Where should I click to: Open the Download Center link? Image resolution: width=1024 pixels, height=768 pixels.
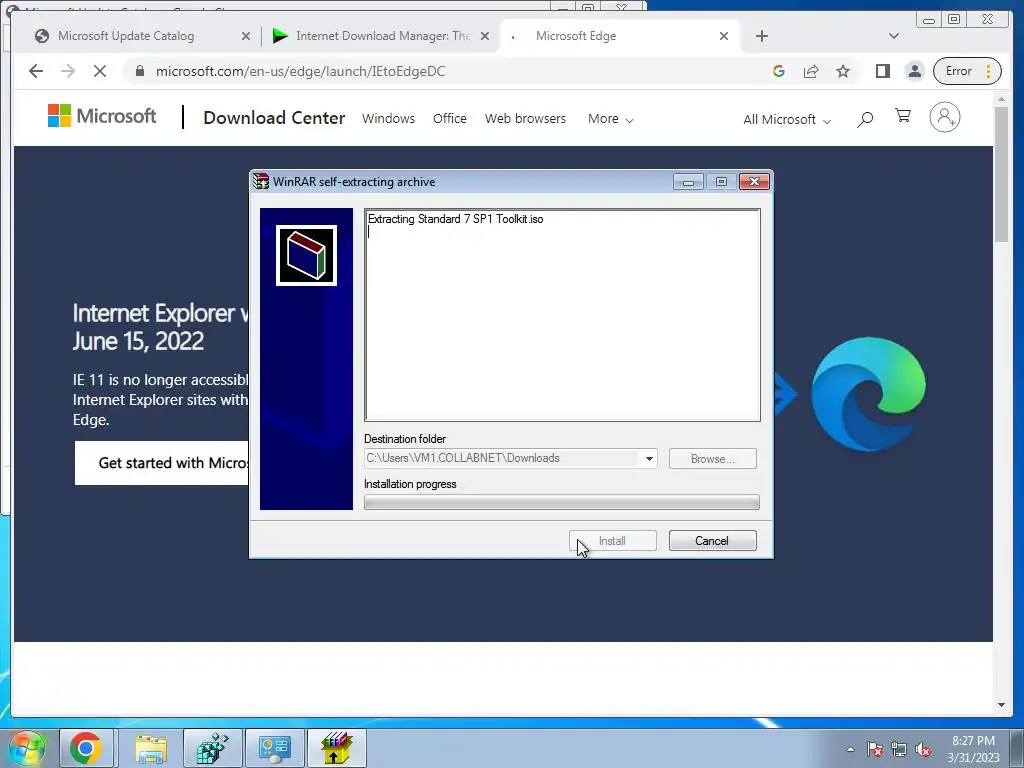tap(274, 118)
